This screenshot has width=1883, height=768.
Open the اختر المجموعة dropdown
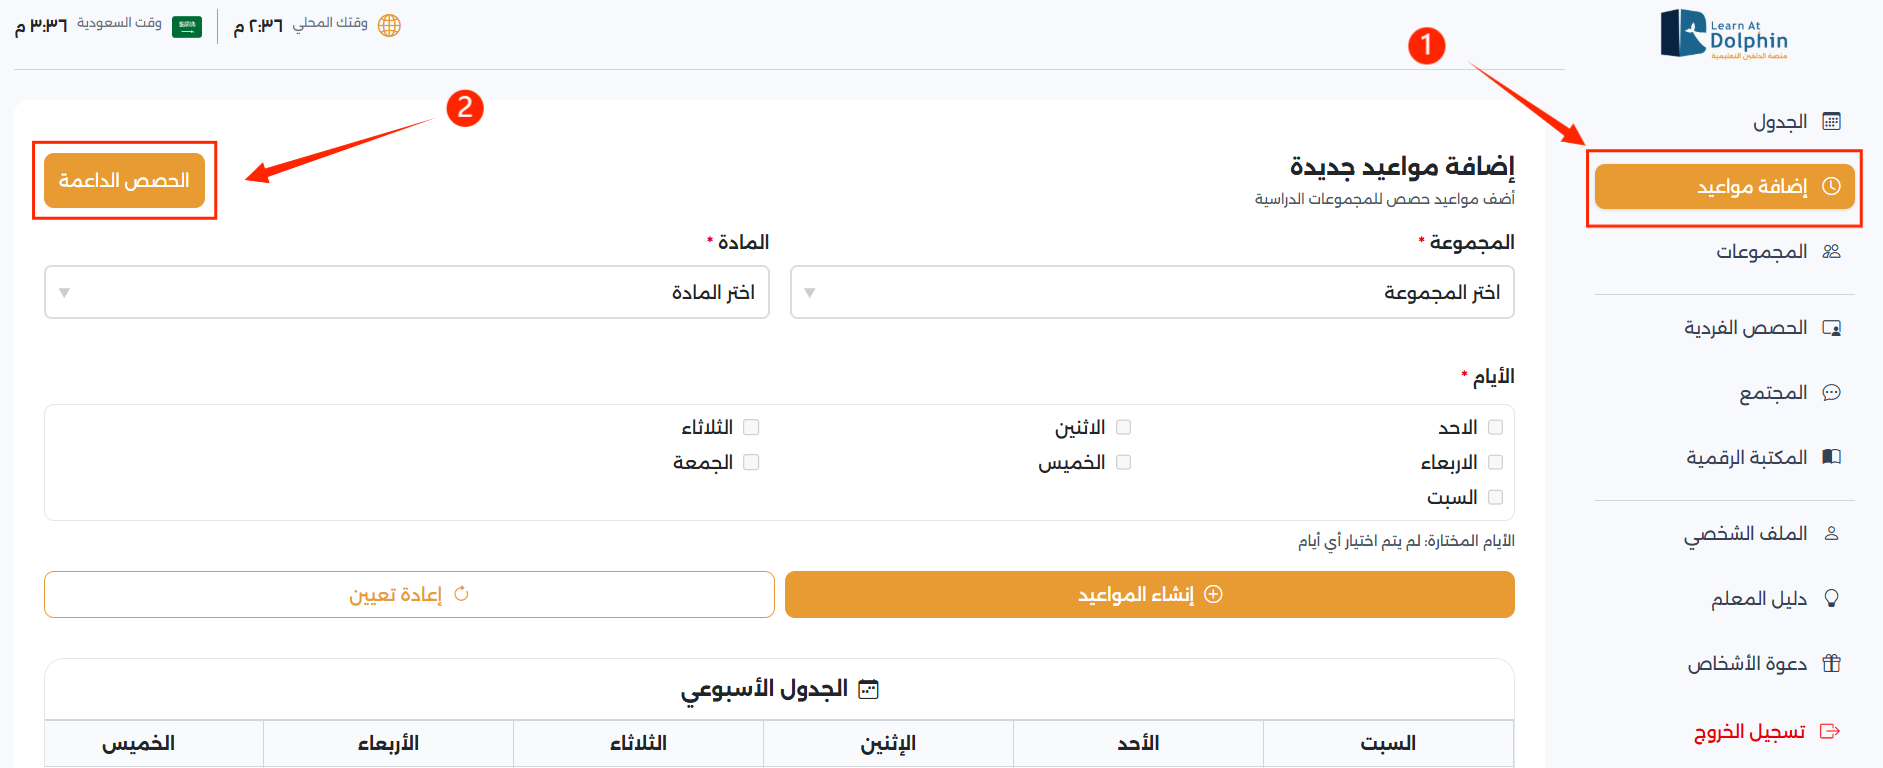point(1151,292)
